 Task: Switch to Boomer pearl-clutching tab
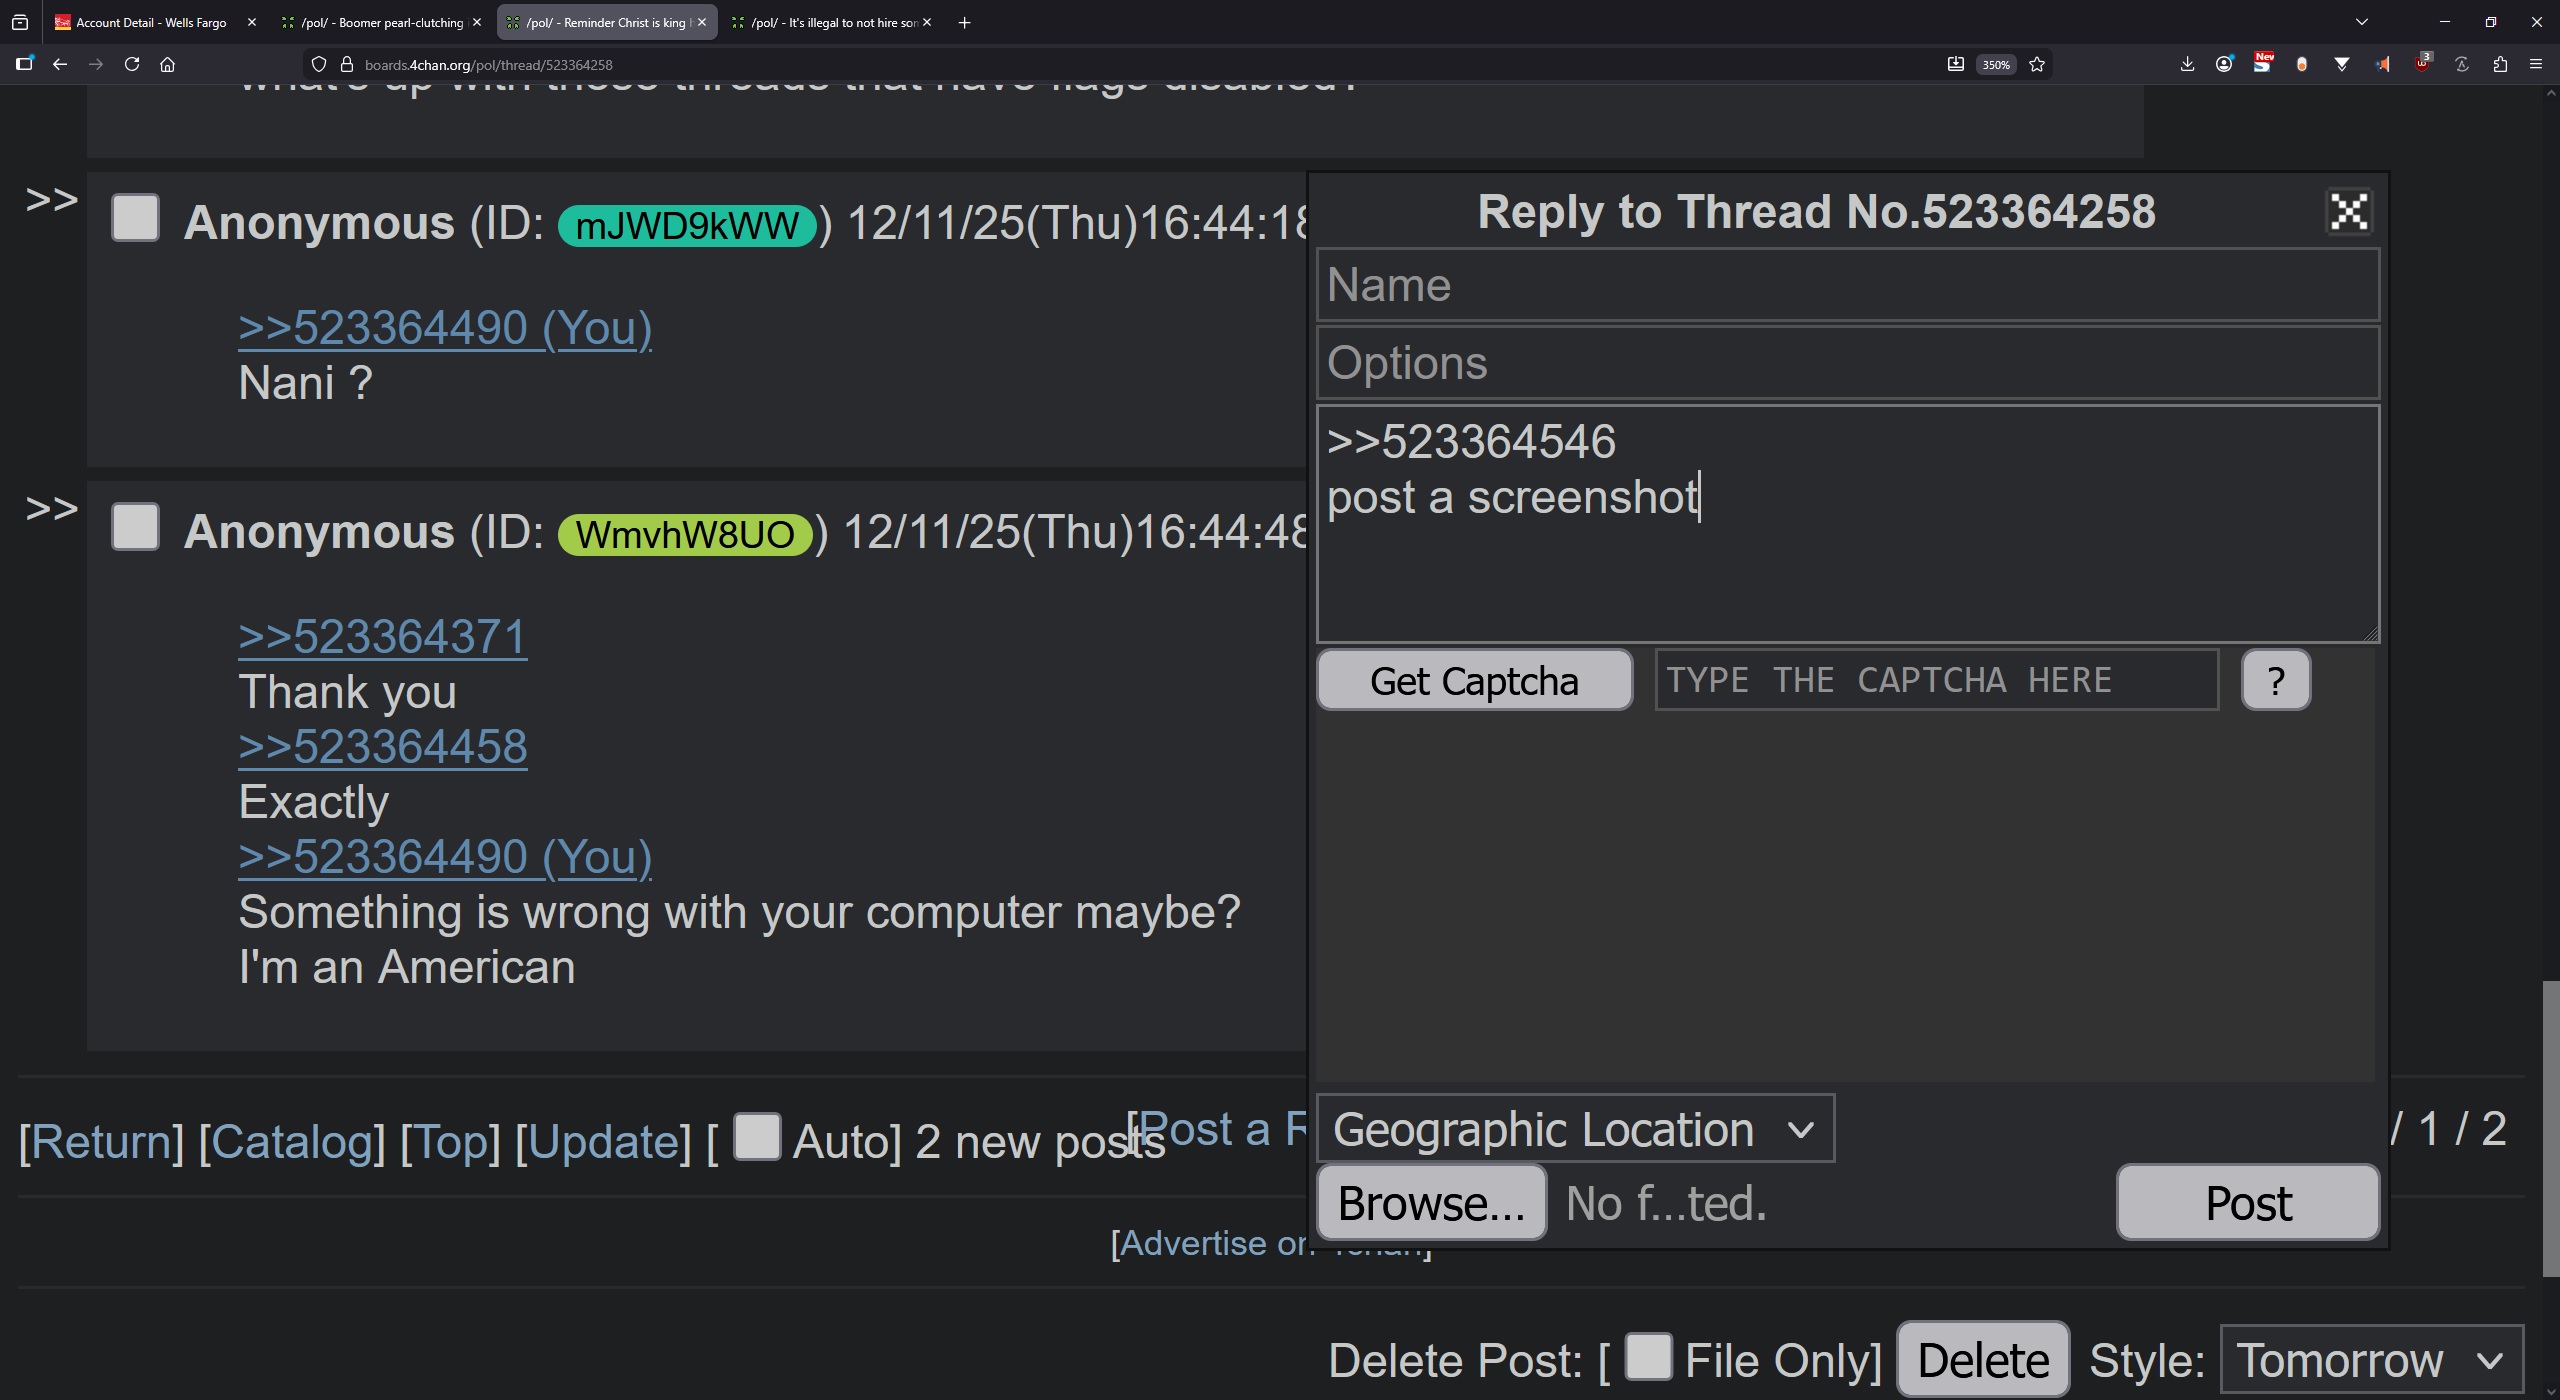[382, 22]
